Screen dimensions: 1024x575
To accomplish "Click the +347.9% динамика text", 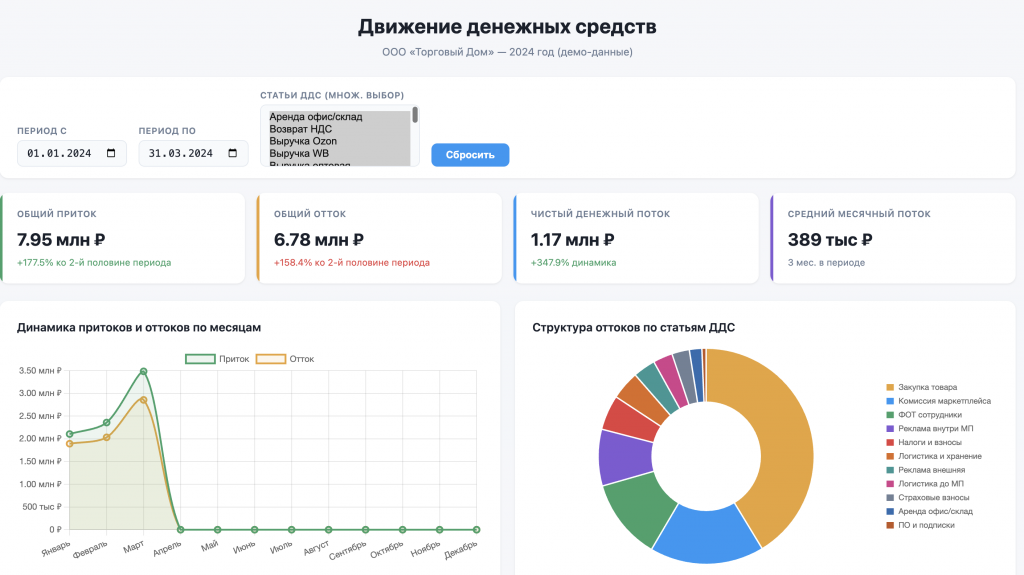I will pos(573,263).
